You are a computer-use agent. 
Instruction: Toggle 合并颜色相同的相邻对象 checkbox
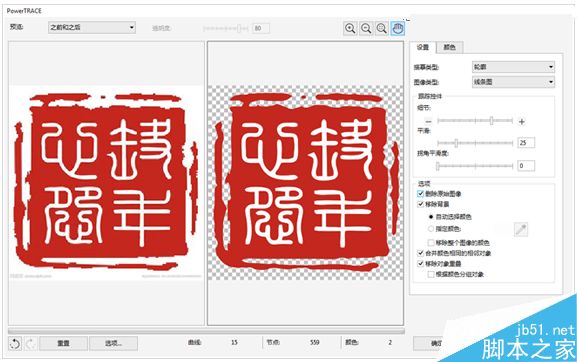421,253
